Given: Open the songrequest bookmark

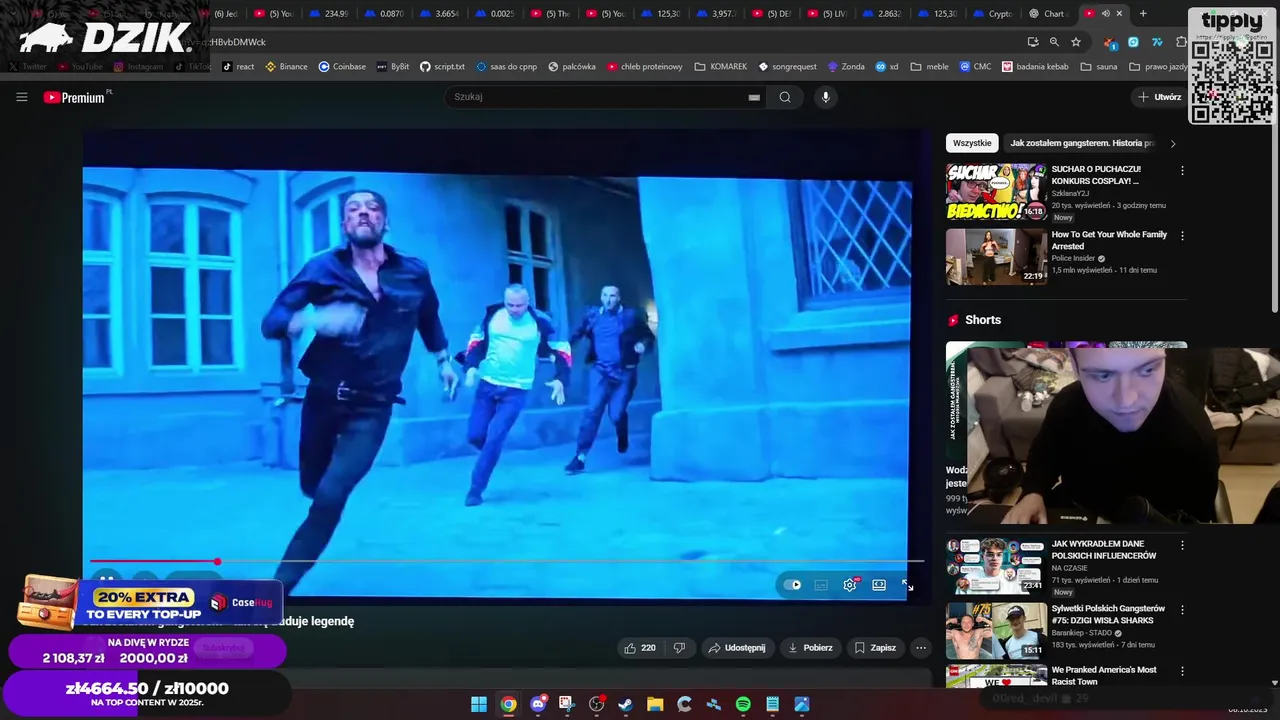Looking at the screenshot, I should click(x=787, y=67).
